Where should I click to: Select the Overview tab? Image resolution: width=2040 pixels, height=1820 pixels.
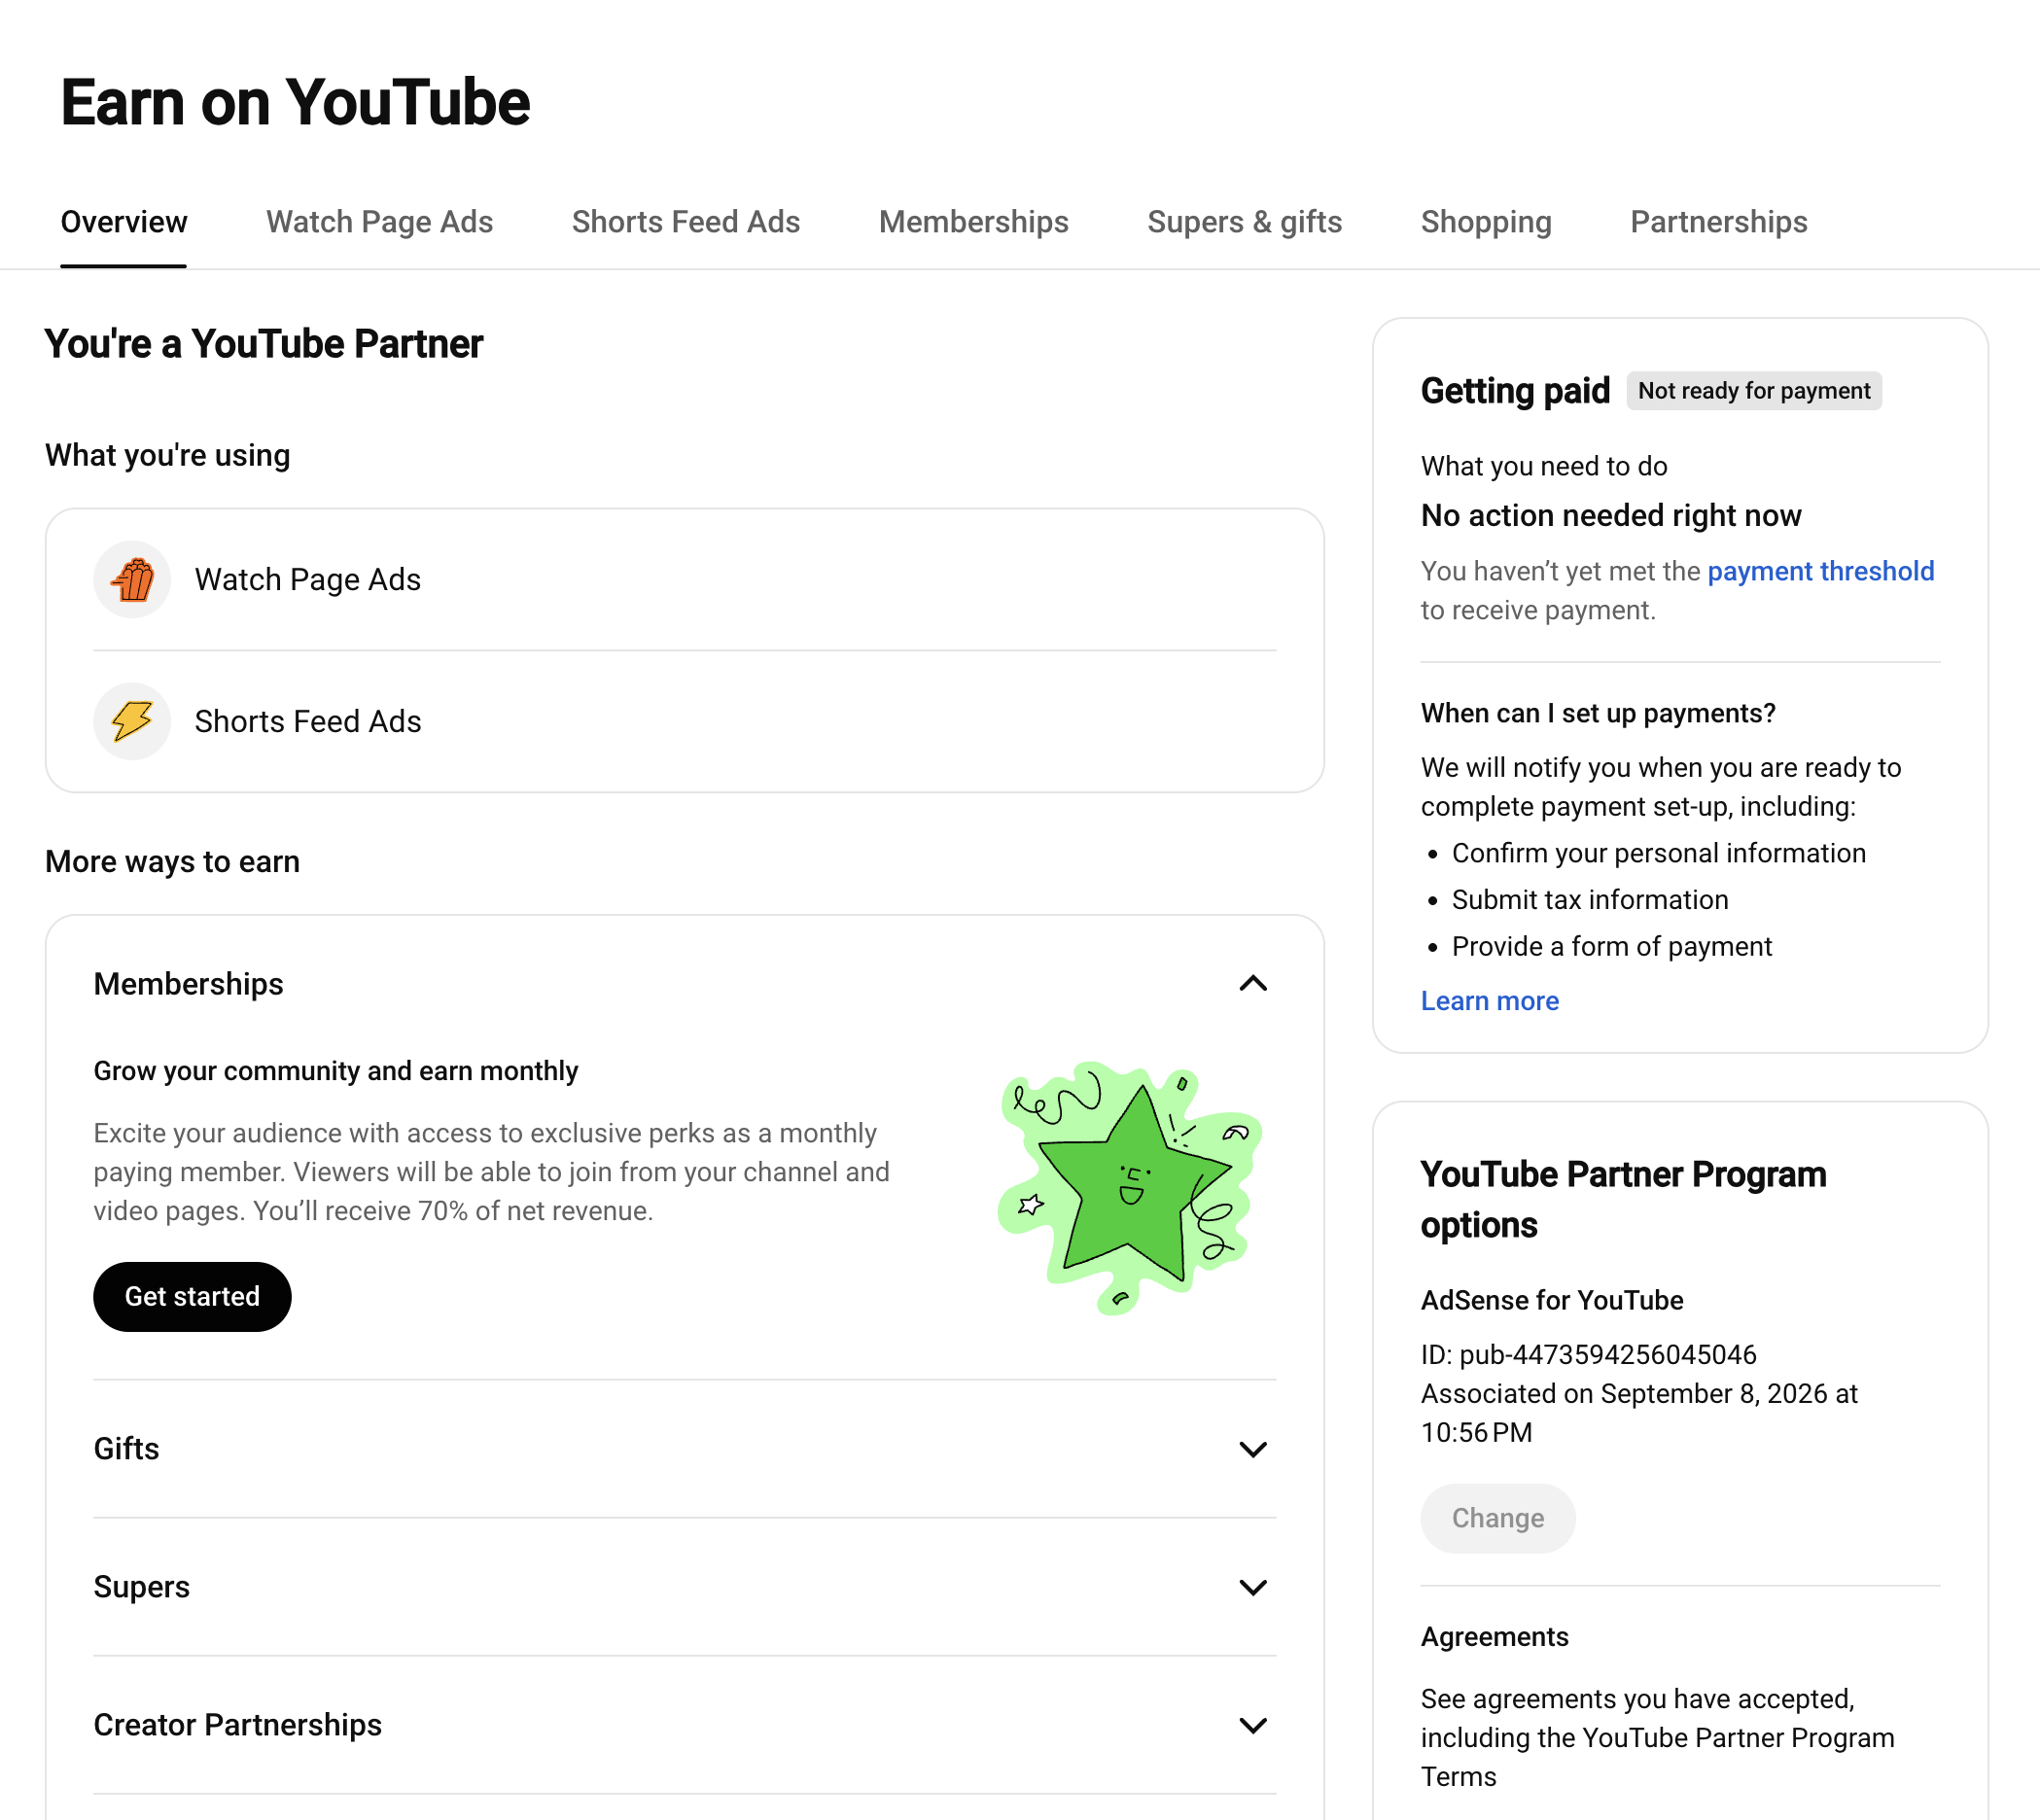(x=124, y=222)
